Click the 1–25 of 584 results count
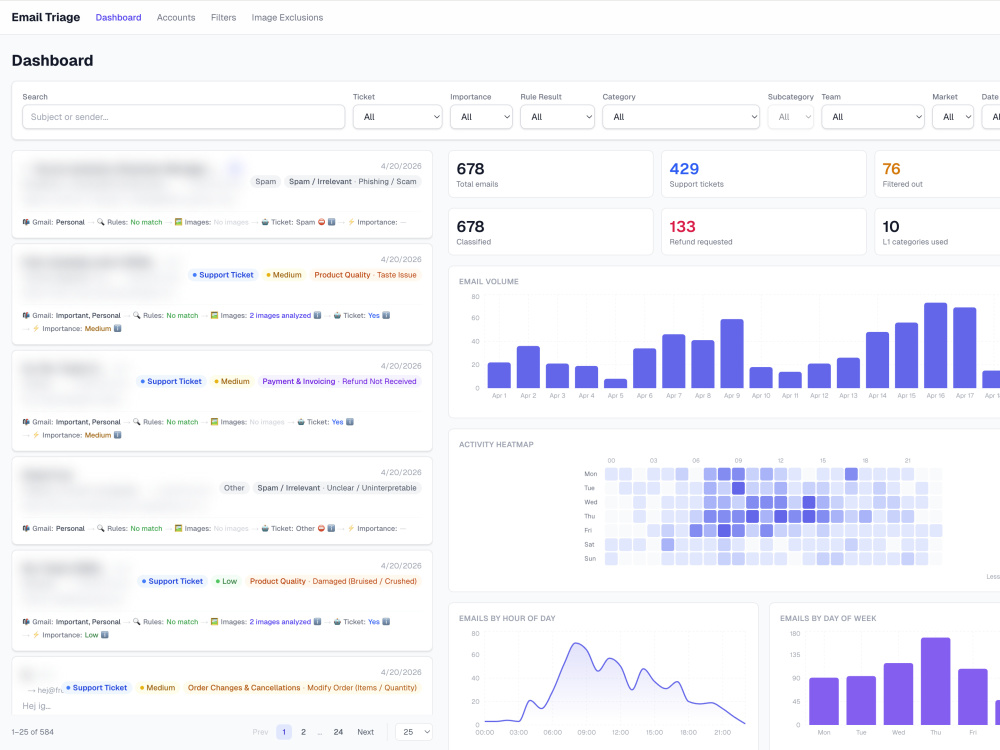 [33, 732]
